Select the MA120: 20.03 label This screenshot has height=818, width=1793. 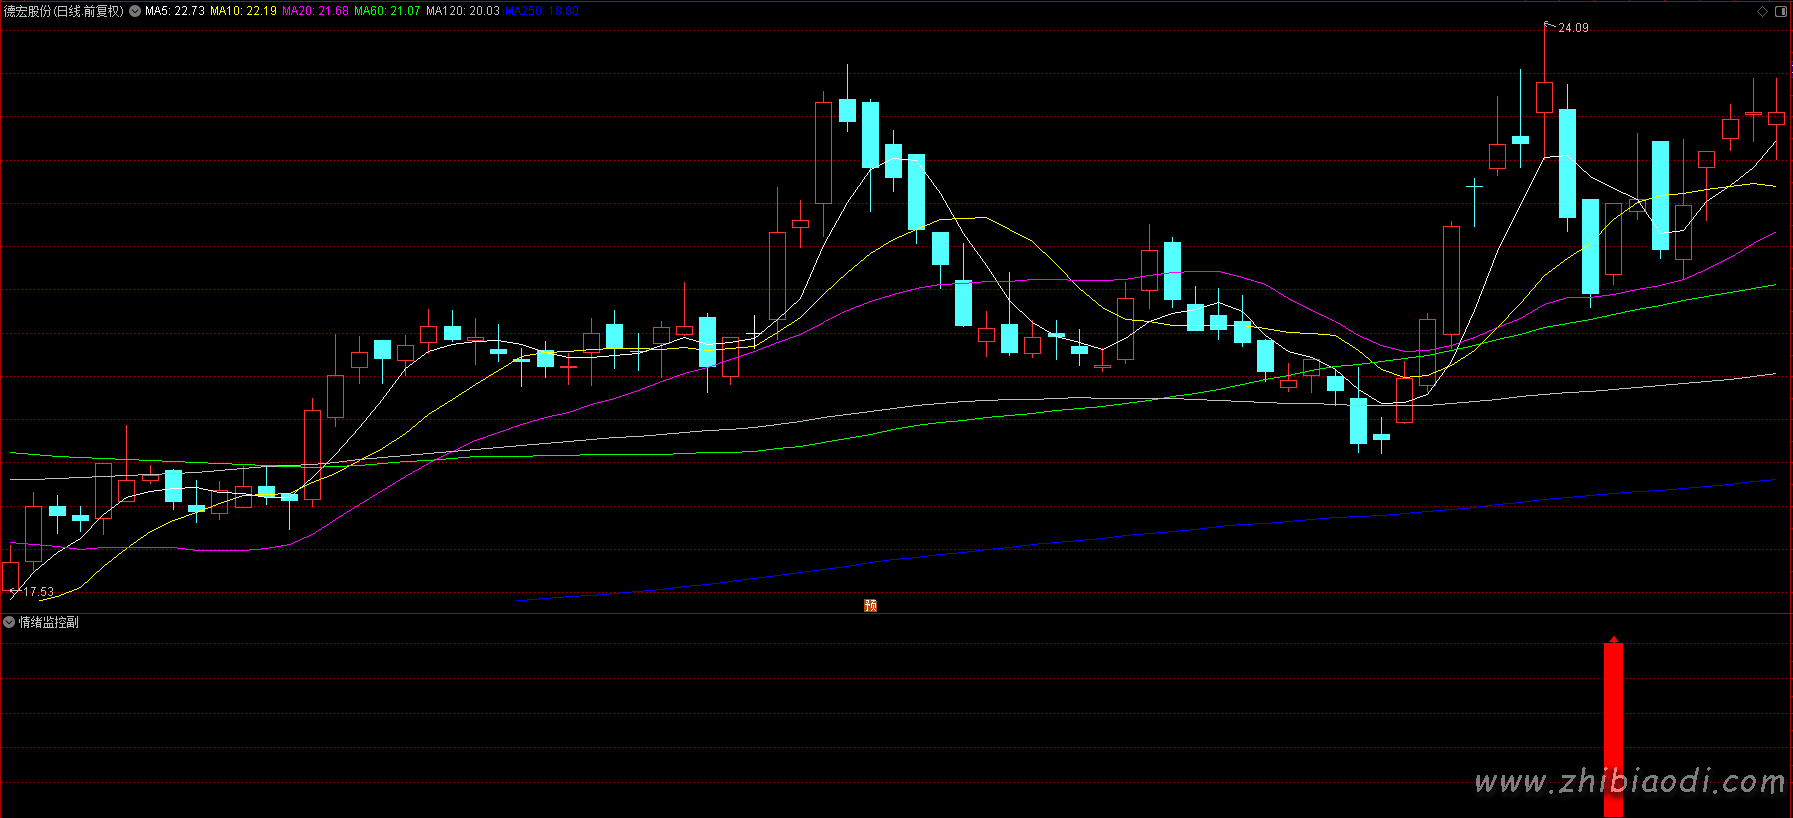pos(462,11)
